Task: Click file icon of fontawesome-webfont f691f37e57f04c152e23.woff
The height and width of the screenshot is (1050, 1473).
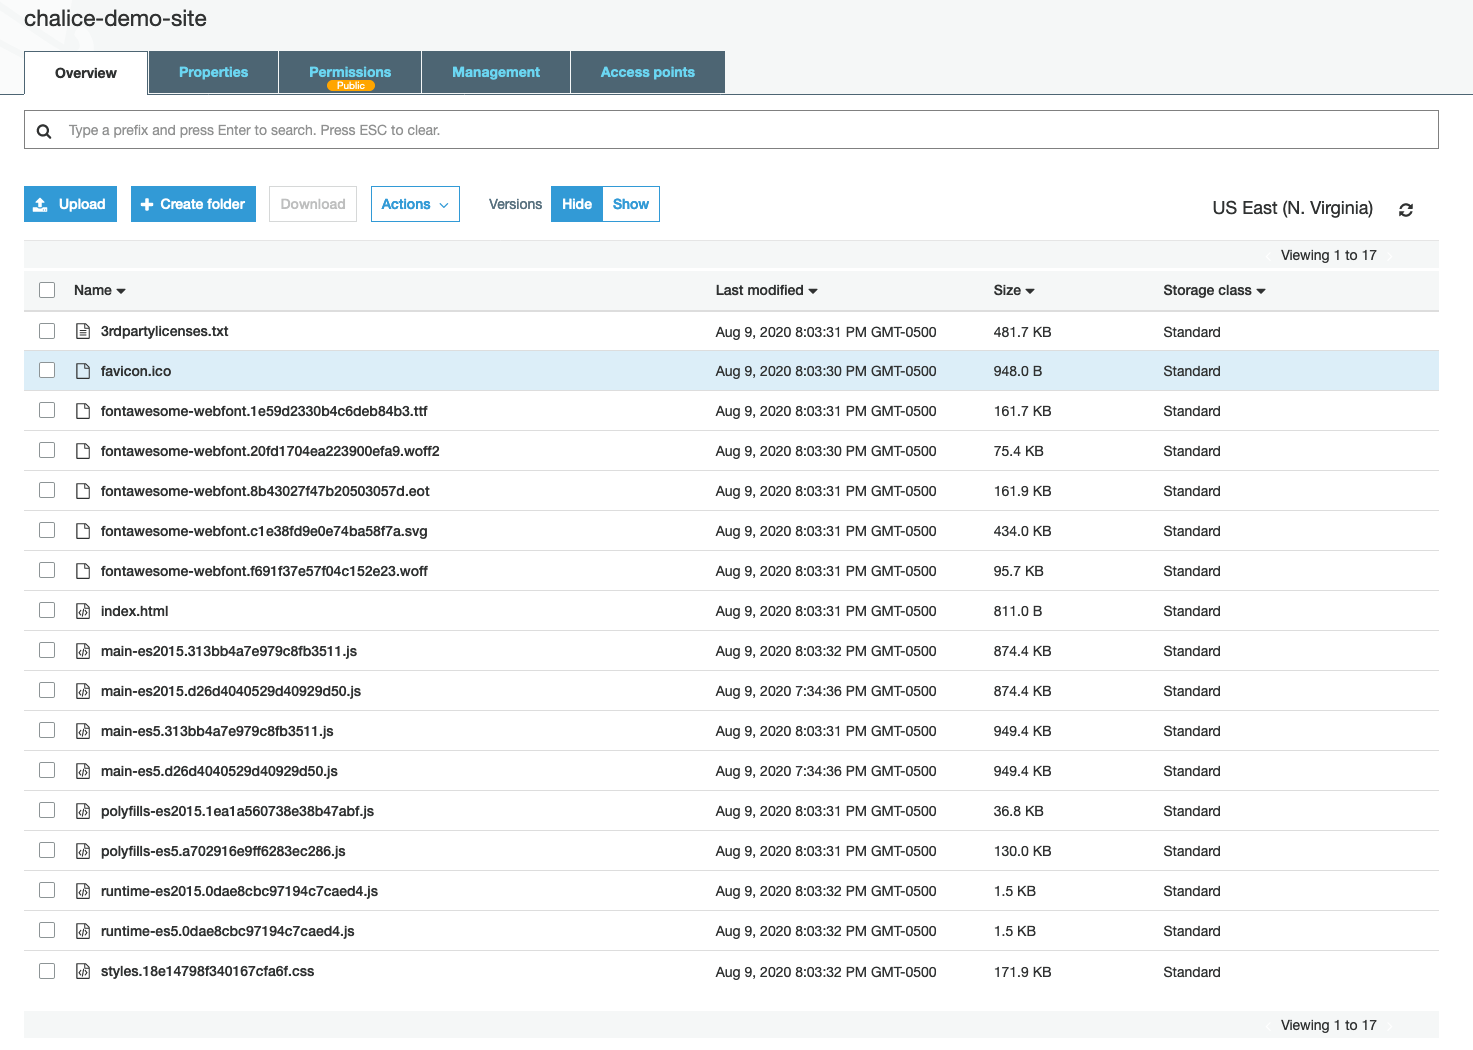Action: (84, 571)
